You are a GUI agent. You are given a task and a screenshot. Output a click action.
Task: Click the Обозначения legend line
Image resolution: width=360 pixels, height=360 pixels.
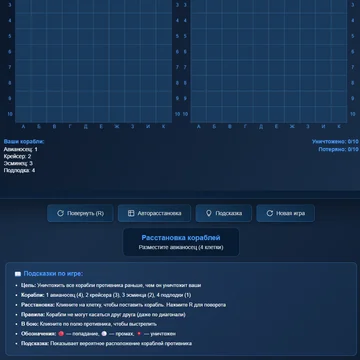[98, 334]
